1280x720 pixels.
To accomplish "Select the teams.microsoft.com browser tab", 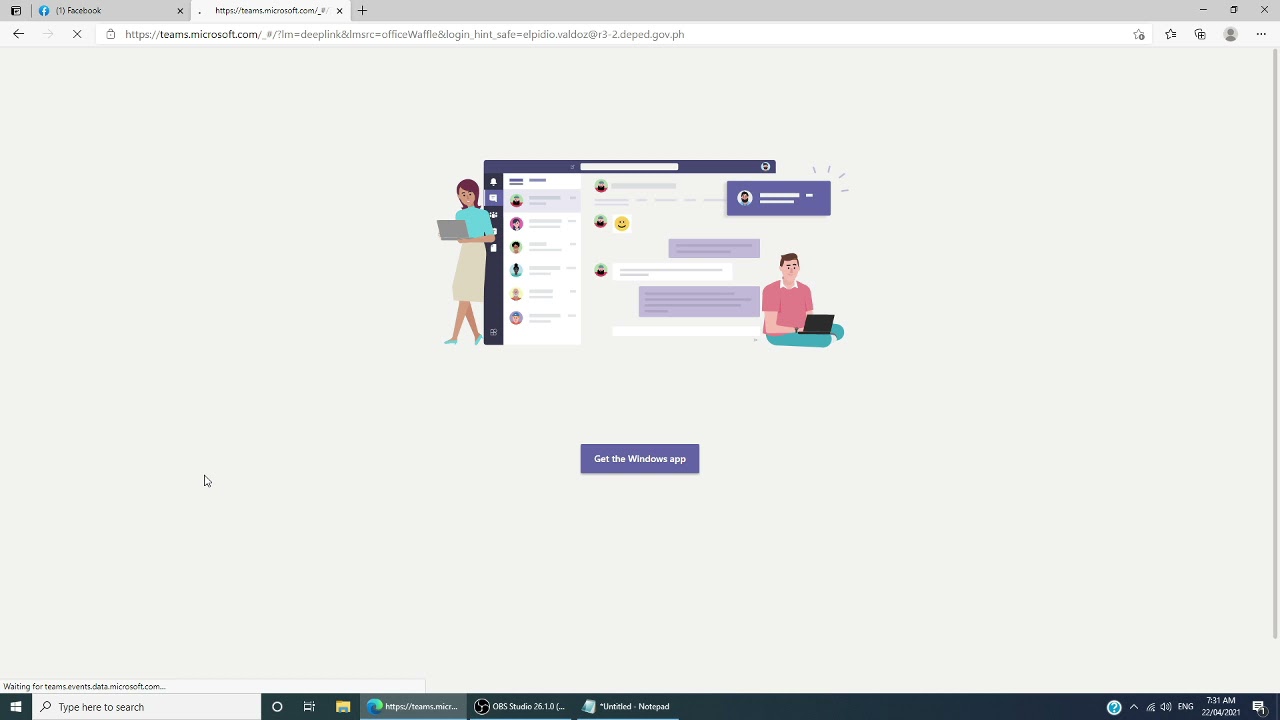I will click(270, 10).
